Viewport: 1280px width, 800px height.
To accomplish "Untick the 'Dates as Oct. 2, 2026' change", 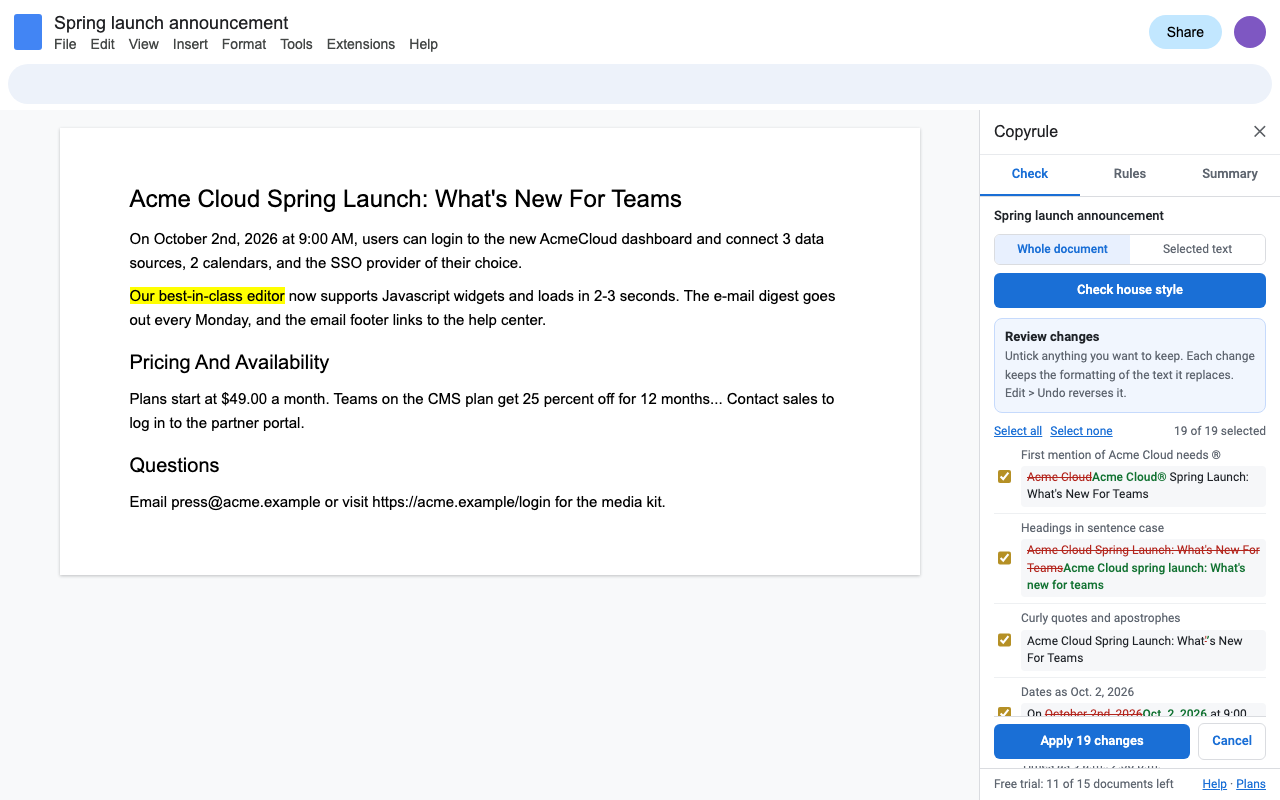I will pyautogui.click(x=1005, y=713).
